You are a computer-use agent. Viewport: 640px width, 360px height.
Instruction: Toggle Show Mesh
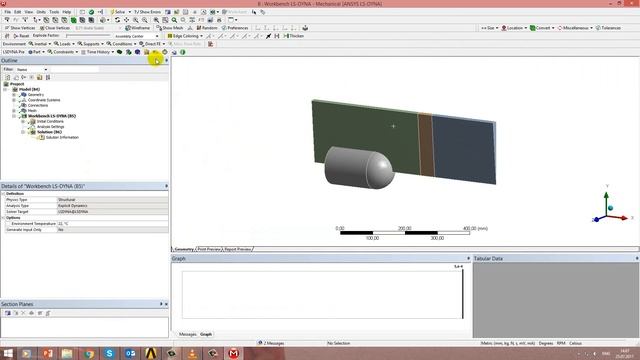point(170,28)
